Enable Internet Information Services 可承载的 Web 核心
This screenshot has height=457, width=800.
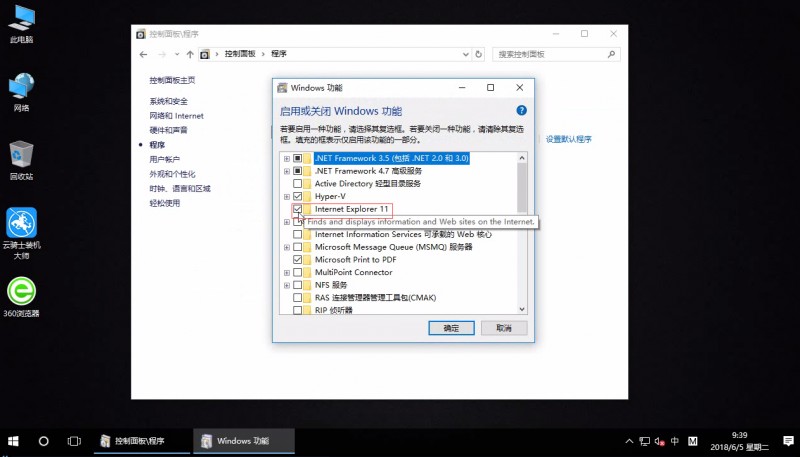point(297,234)
